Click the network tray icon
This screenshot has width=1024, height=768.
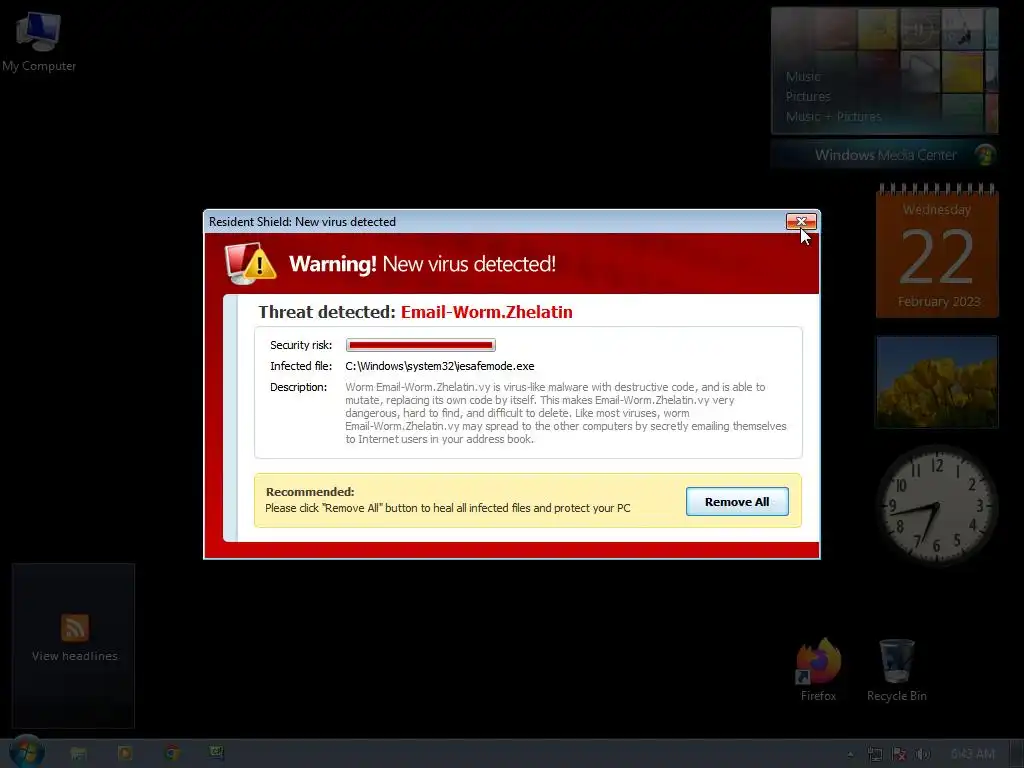point(875,754)
